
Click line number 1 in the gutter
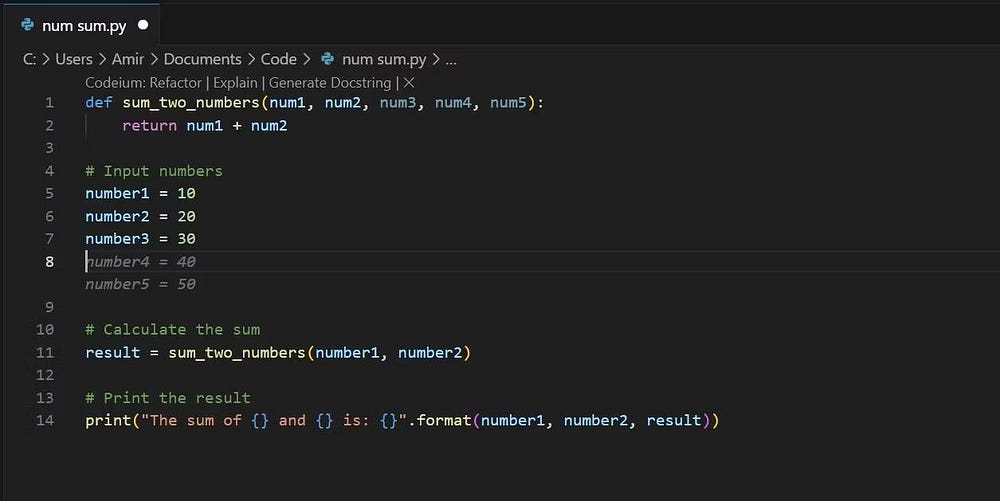(x=50, y=103)
